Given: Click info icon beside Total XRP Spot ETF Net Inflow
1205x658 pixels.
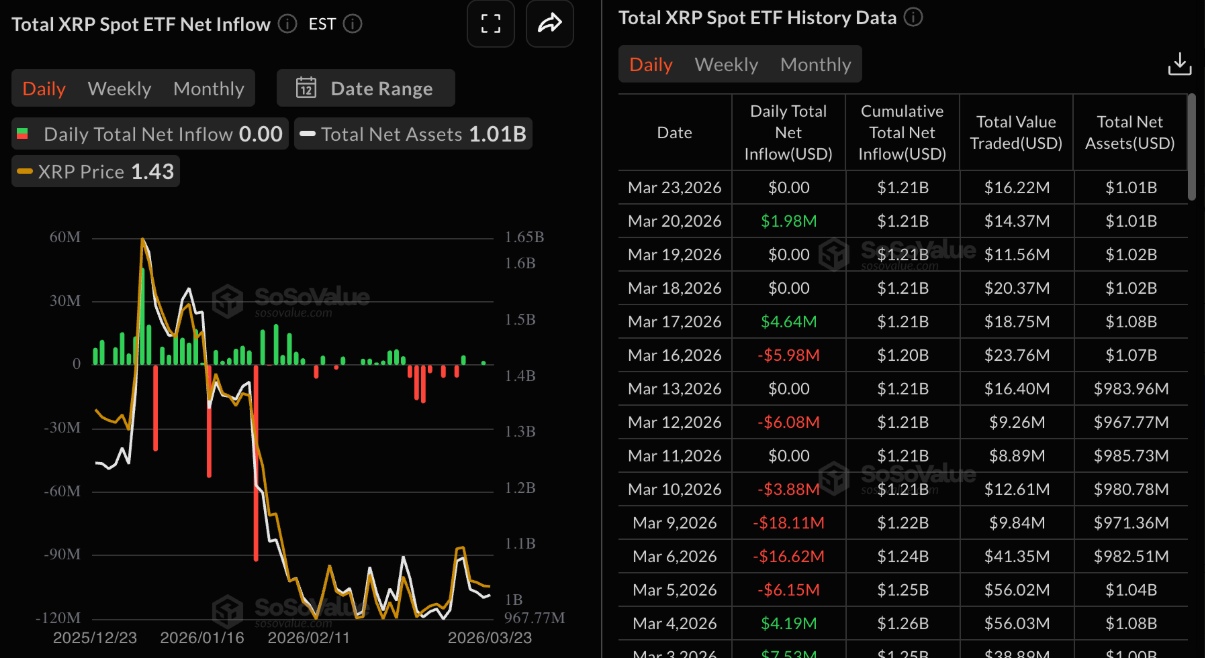Looking at the screenshot, I should tap(287, 24).
